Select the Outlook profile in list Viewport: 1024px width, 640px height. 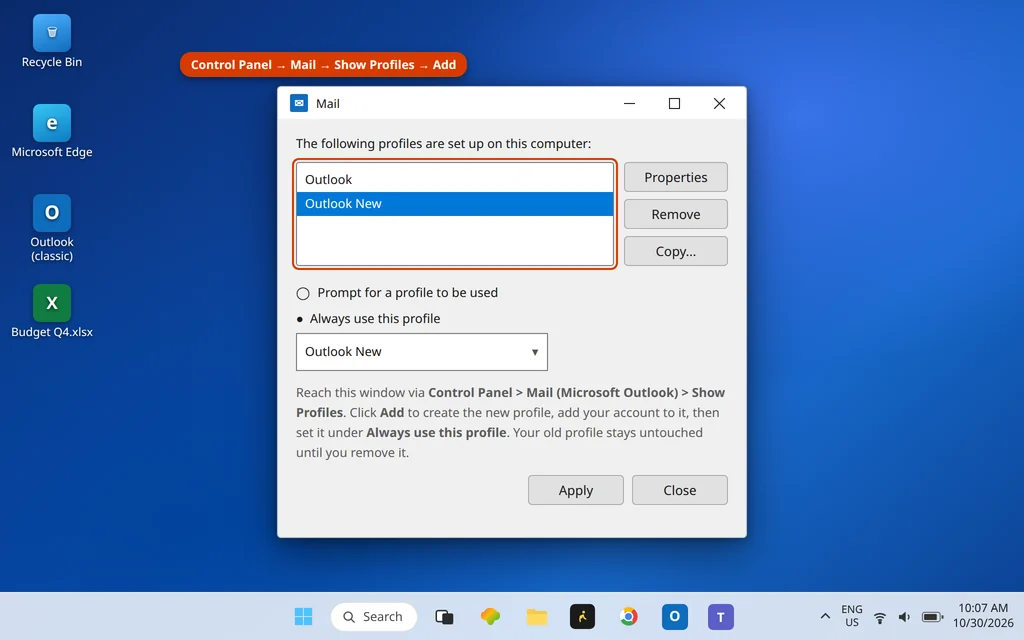[x=455, y=179]
